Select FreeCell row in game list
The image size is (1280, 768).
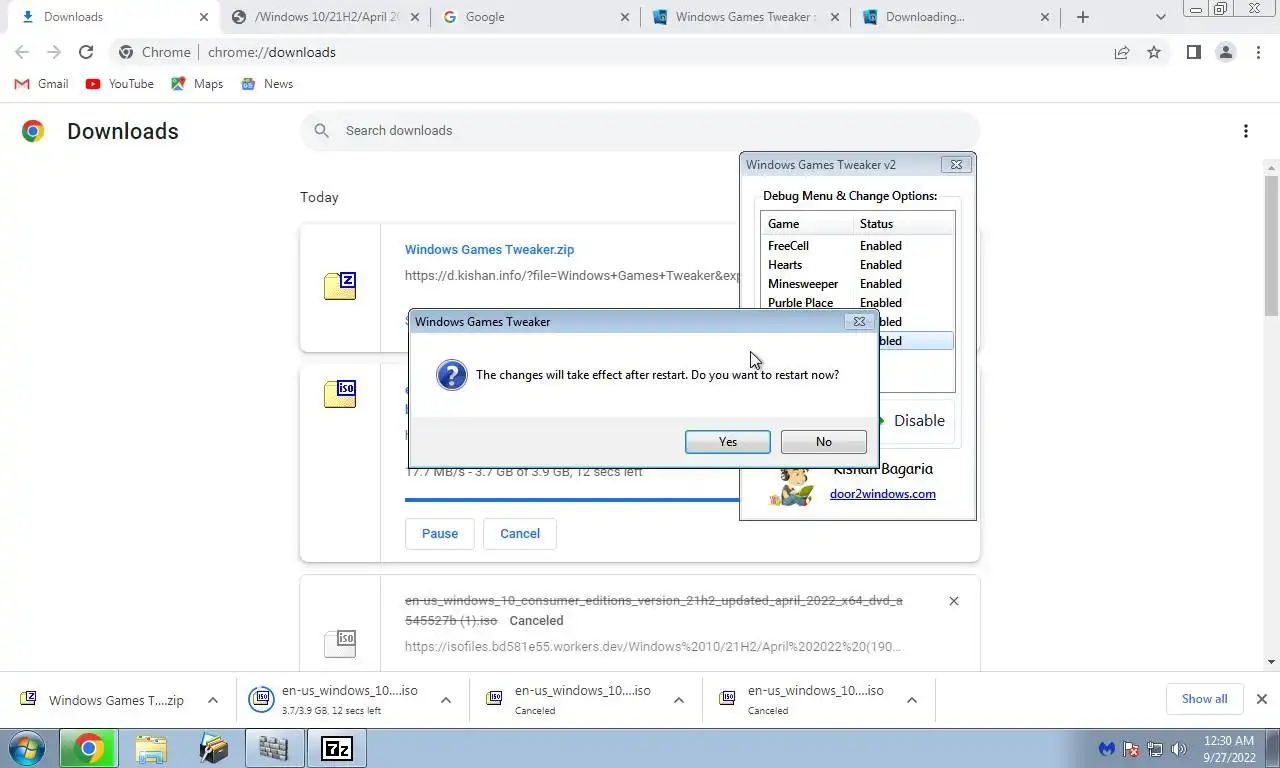click(x=857, y=245)
